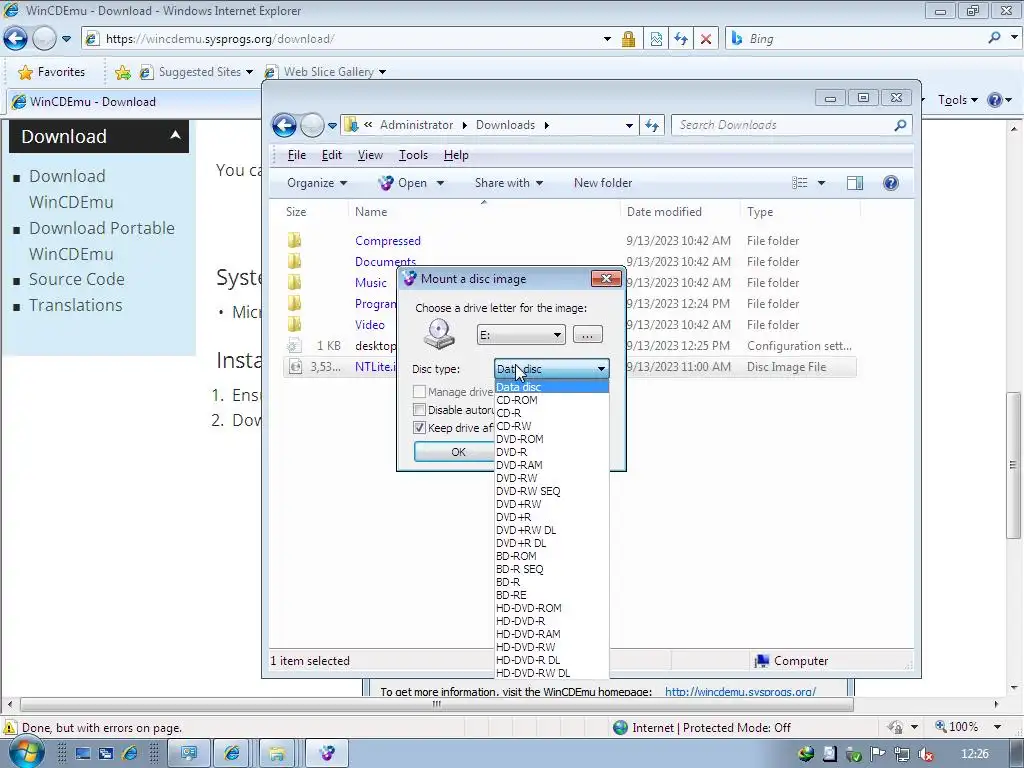Click the Open toolbar button with WinCDEmu icon
1024x768 pixels.
click(x=403, y=183)
